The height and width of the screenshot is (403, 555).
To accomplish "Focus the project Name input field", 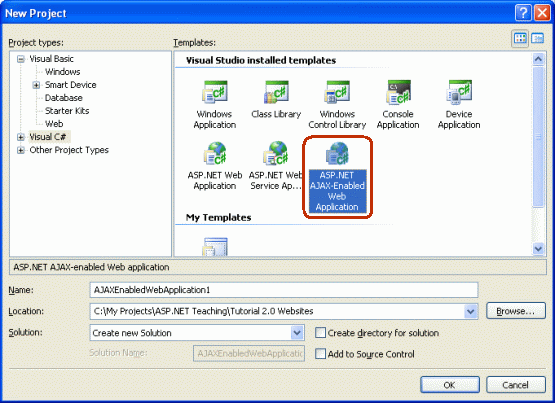I will (284, 290).
